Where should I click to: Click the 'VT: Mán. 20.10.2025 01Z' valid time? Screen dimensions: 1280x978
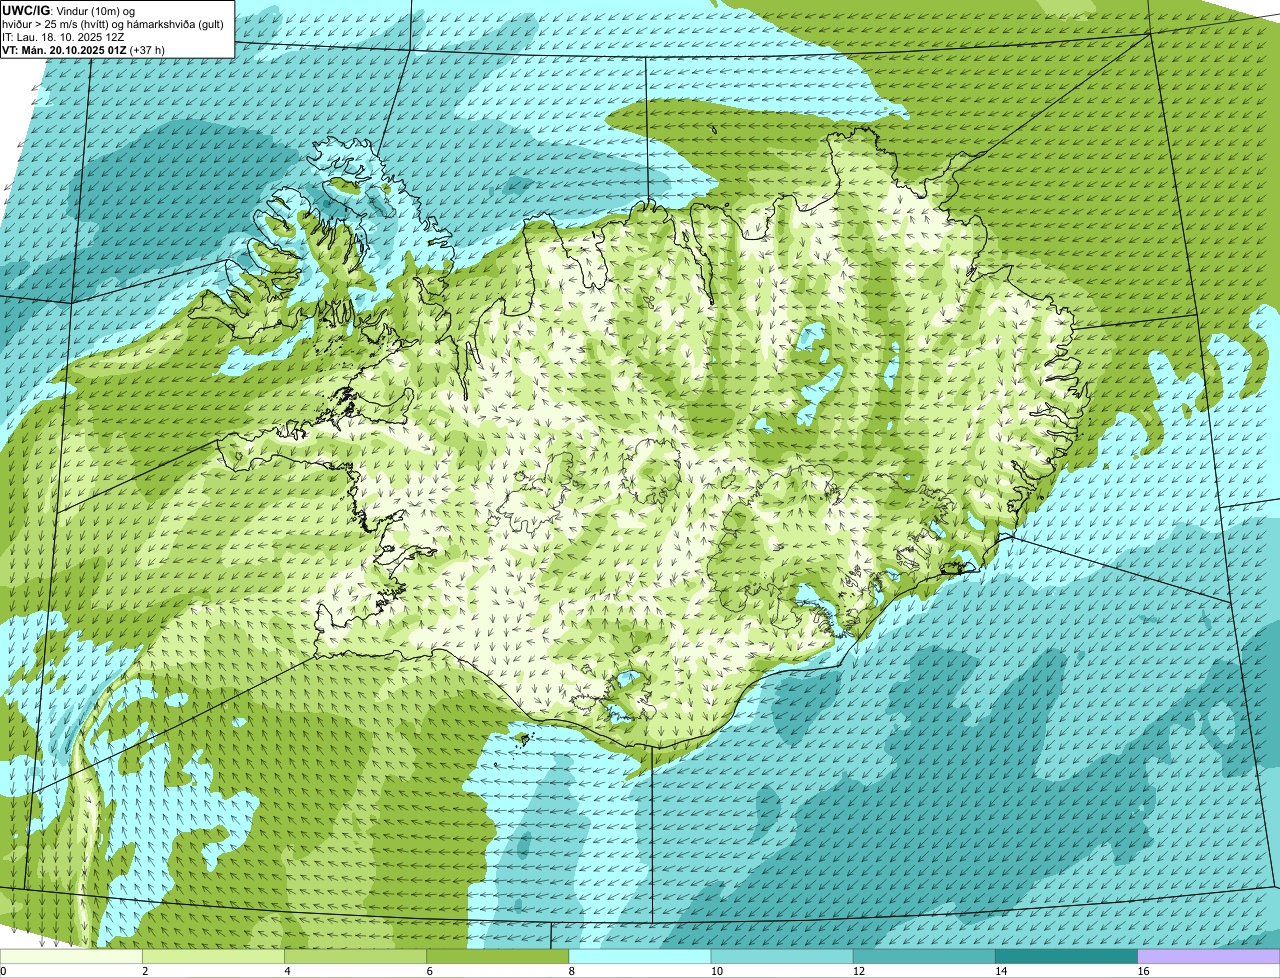point(83,50)
